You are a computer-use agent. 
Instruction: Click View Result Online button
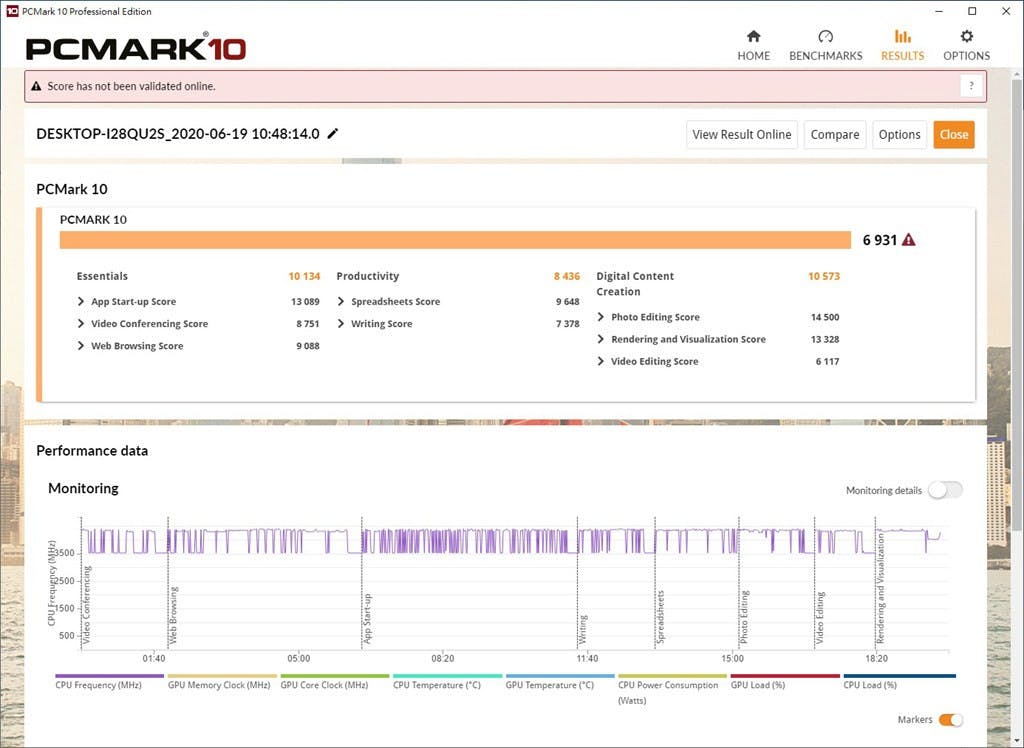tap(742, 135)
